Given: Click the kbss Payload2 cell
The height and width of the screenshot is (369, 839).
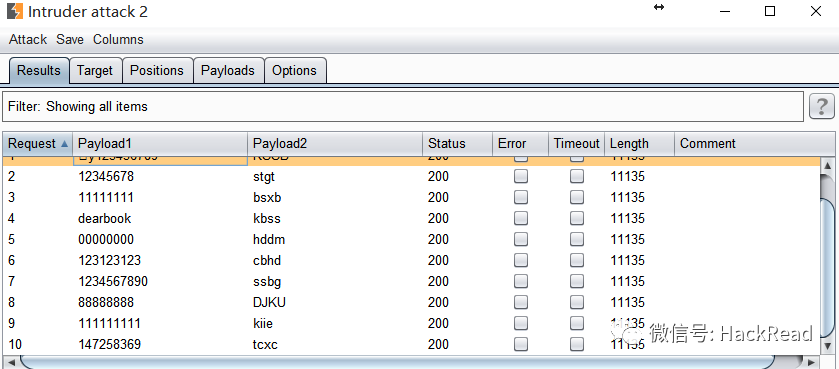Looking at the screenshot, I should (x=335, y=218).
